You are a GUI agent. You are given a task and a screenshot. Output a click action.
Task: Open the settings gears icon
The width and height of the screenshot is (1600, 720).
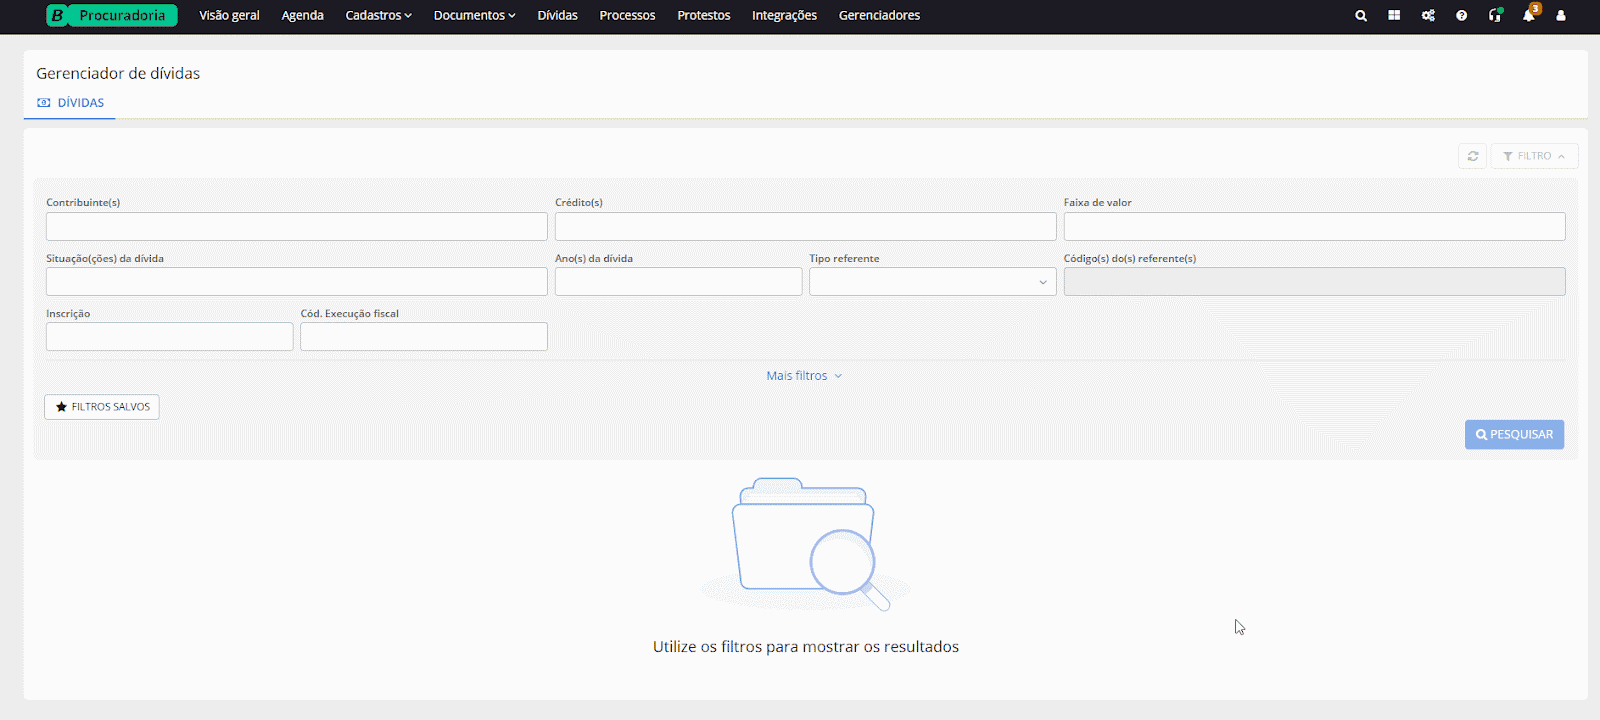[1428, 16]
